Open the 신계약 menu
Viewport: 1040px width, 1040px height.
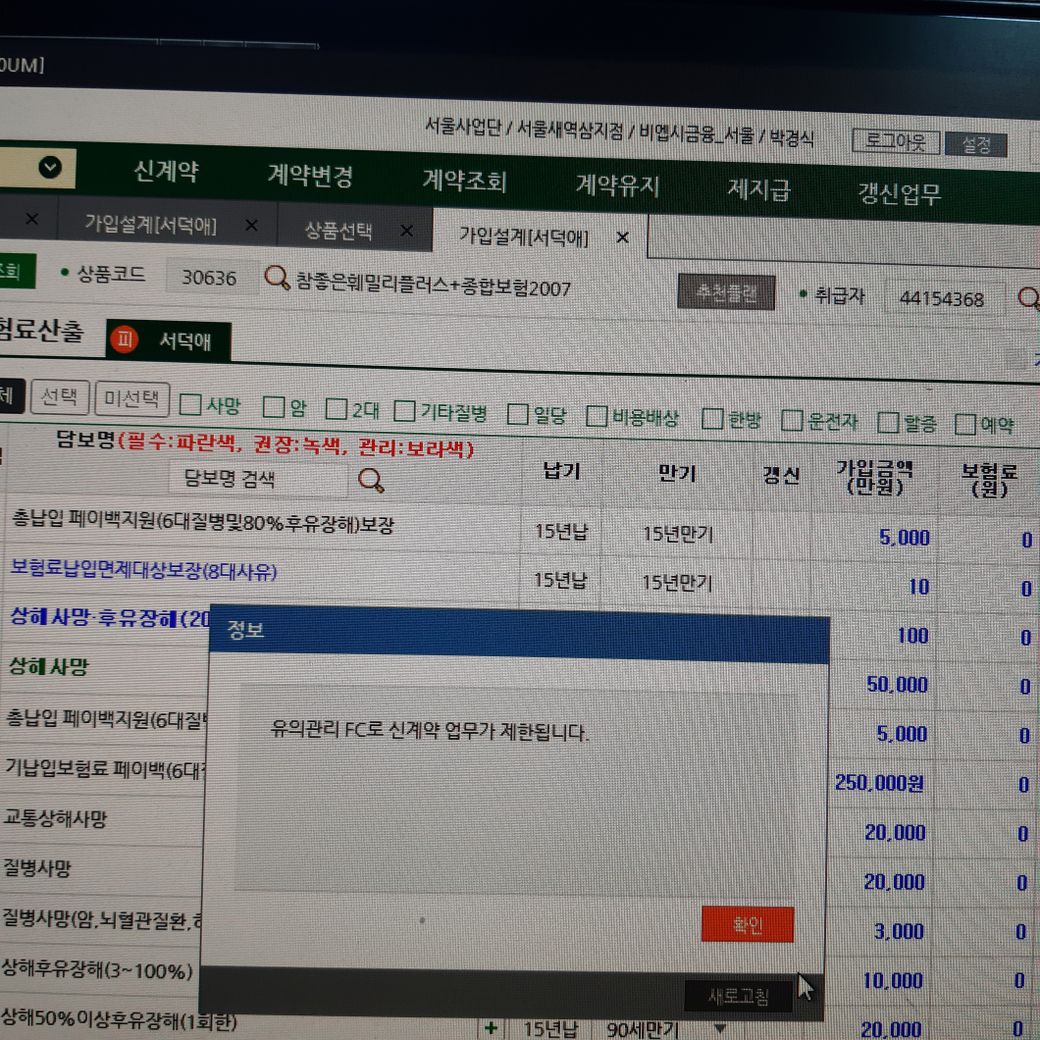(x=166, y=171)
